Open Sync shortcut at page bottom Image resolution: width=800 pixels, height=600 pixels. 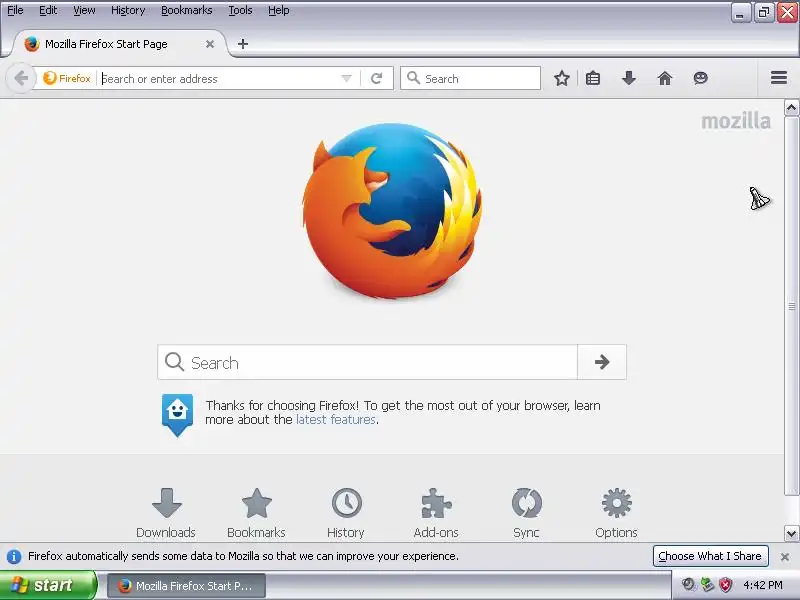[x=527, y=513]
